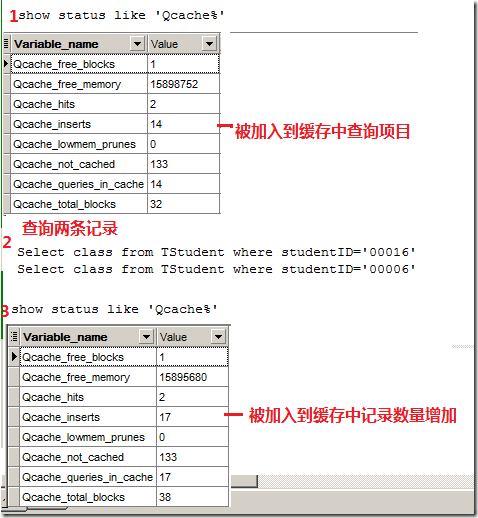Select value 15898752 in upper table

[x=184, y=84]
